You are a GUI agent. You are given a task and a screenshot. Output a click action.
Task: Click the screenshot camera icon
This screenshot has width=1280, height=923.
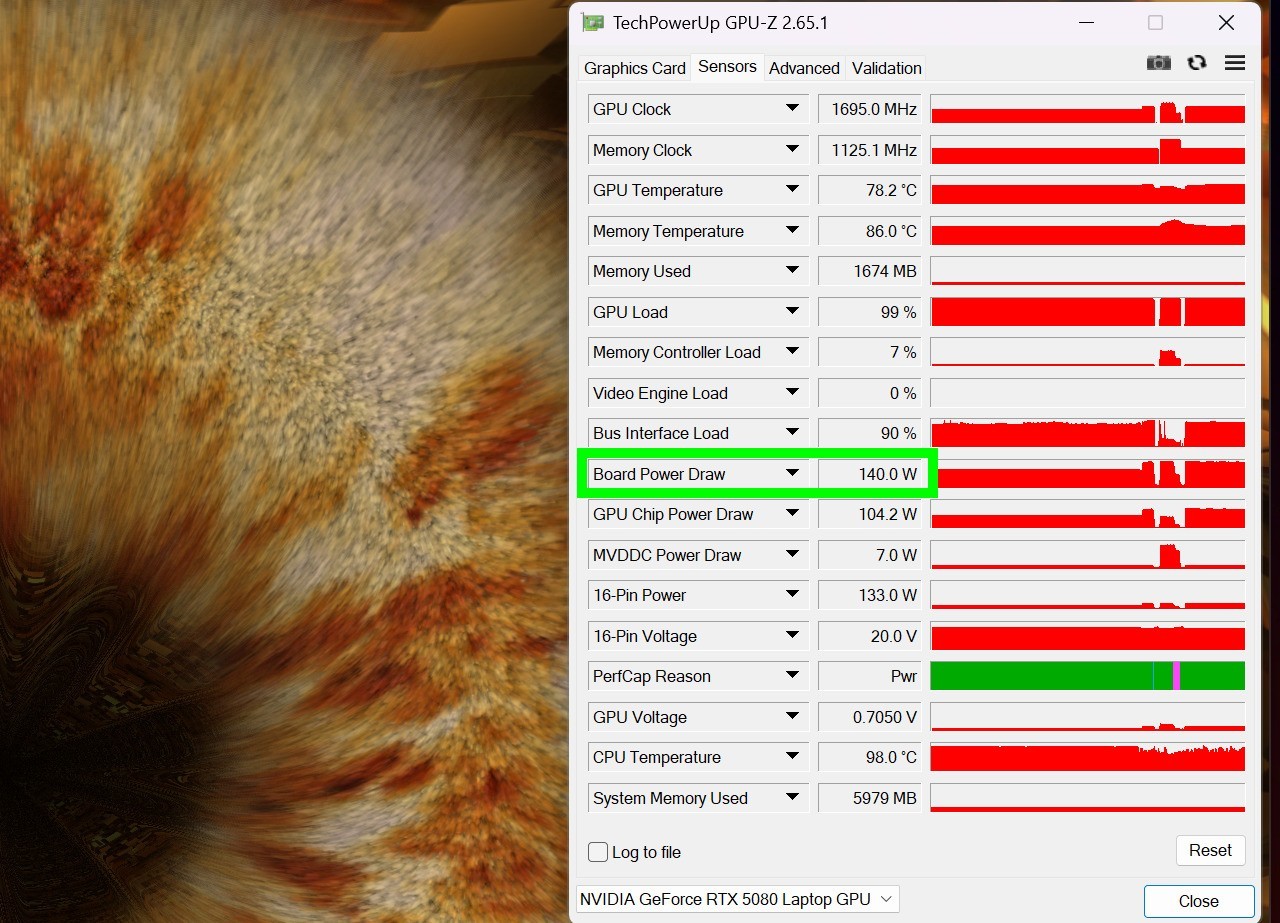click(x=1158, y=63)
